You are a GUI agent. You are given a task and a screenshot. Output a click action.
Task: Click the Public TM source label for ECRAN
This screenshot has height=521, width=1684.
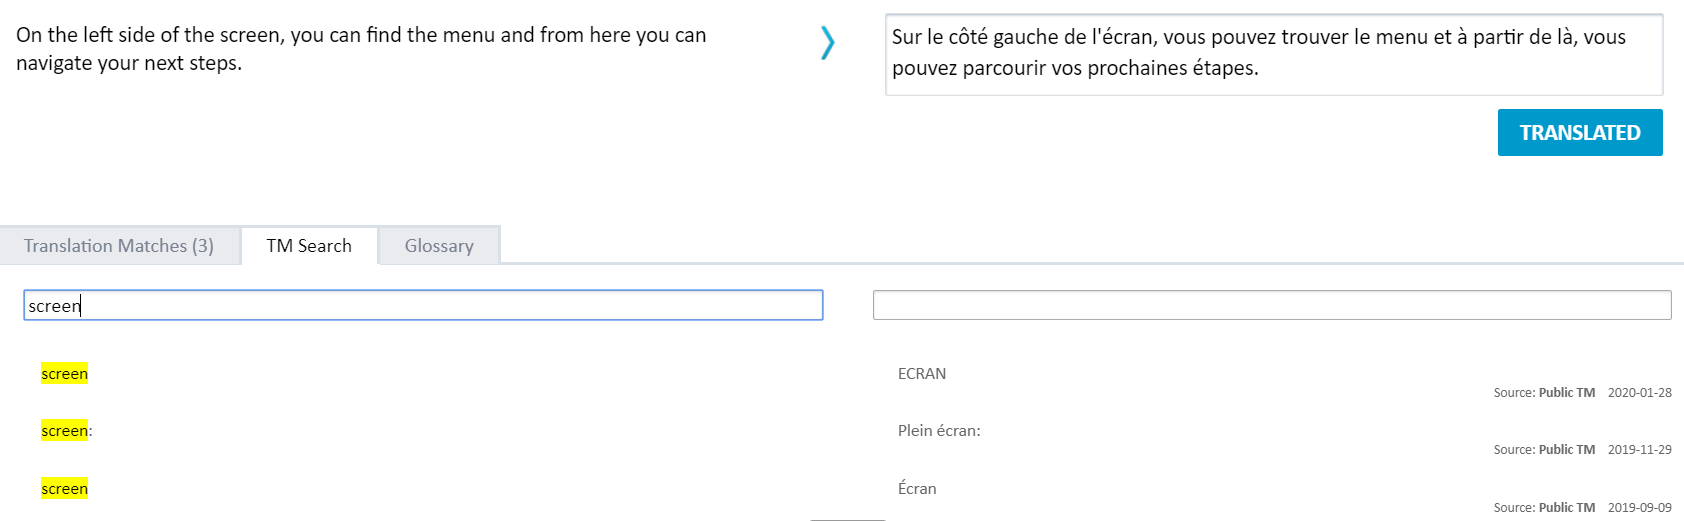pyautogui.click(x=1544, y=393)
